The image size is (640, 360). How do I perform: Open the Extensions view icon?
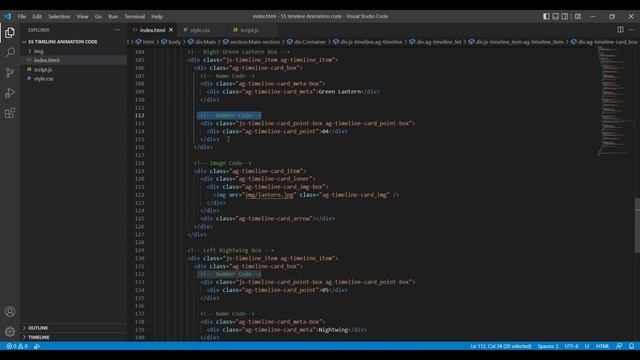[x=10, y=113]
